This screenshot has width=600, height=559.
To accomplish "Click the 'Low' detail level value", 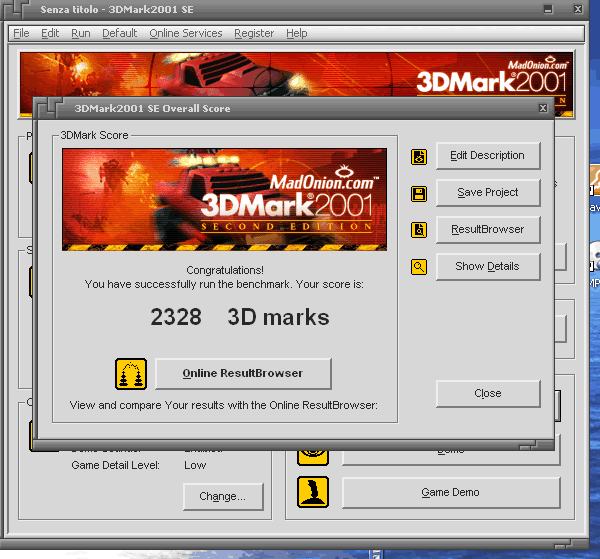I will (195, 466).
